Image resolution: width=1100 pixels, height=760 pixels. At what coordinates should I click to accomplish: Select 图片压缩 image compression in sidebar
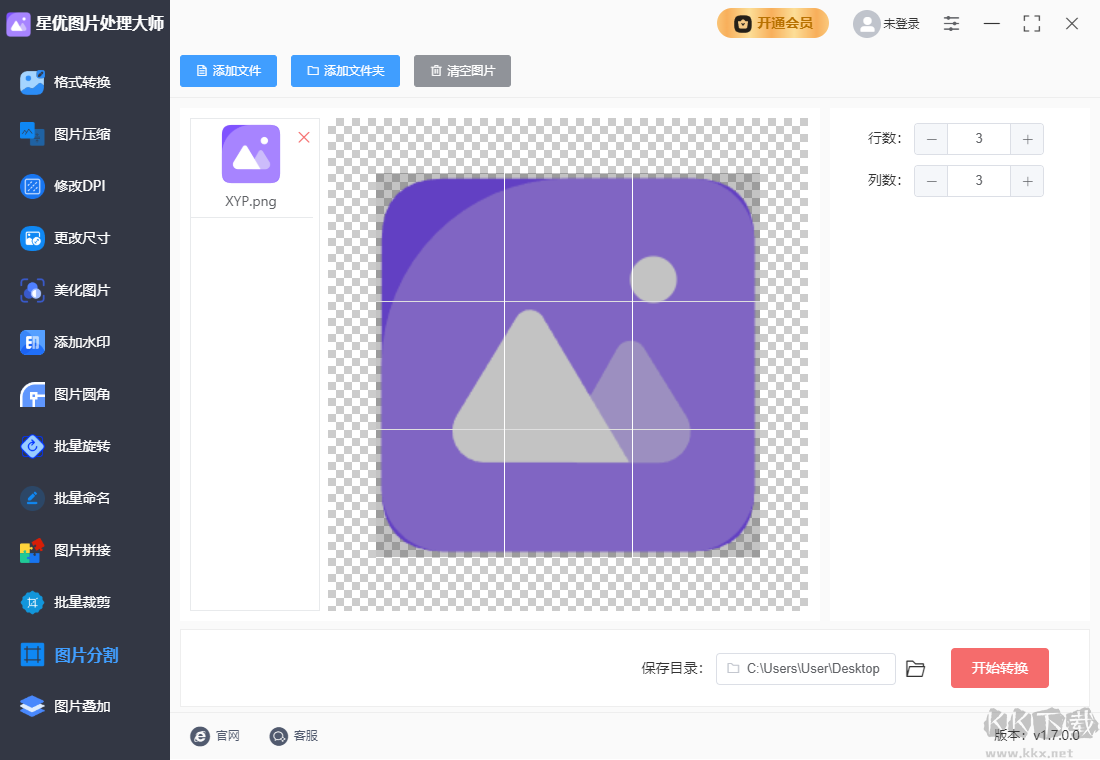coord(65,134)
